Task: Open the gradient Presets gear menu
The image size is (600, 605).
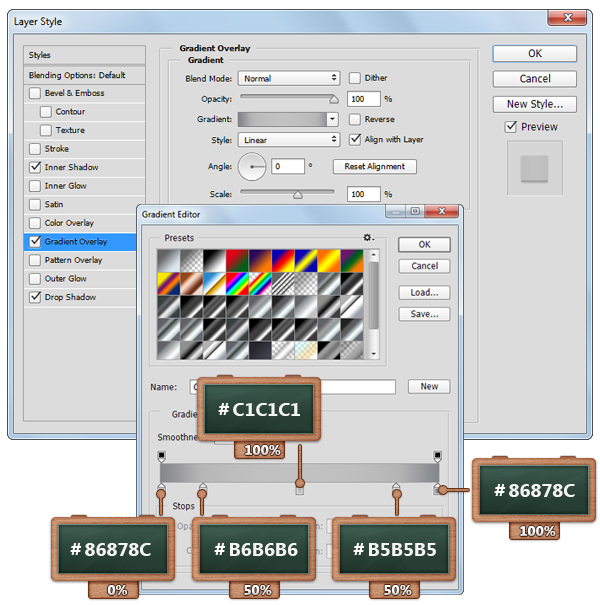Action: 368,238
